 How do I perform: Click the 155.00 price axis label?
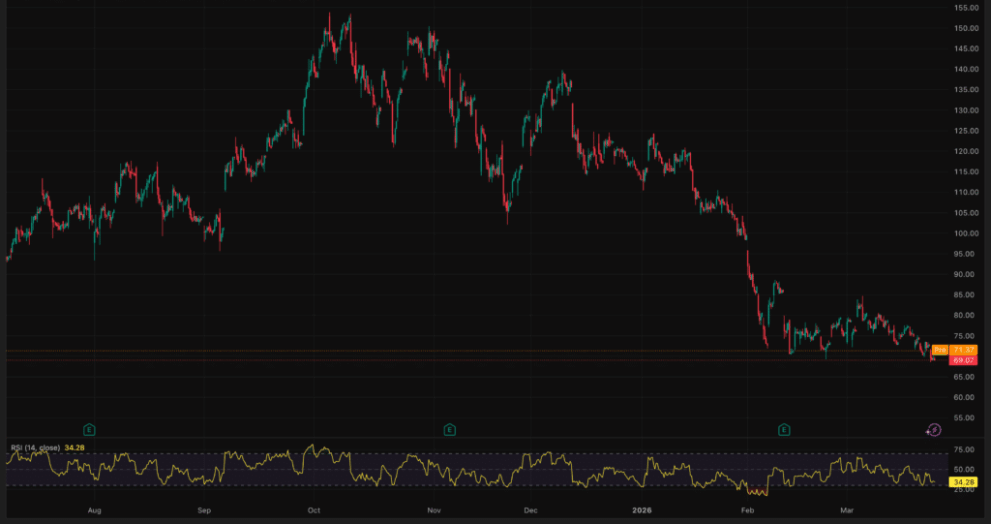[x=964, y=8]
